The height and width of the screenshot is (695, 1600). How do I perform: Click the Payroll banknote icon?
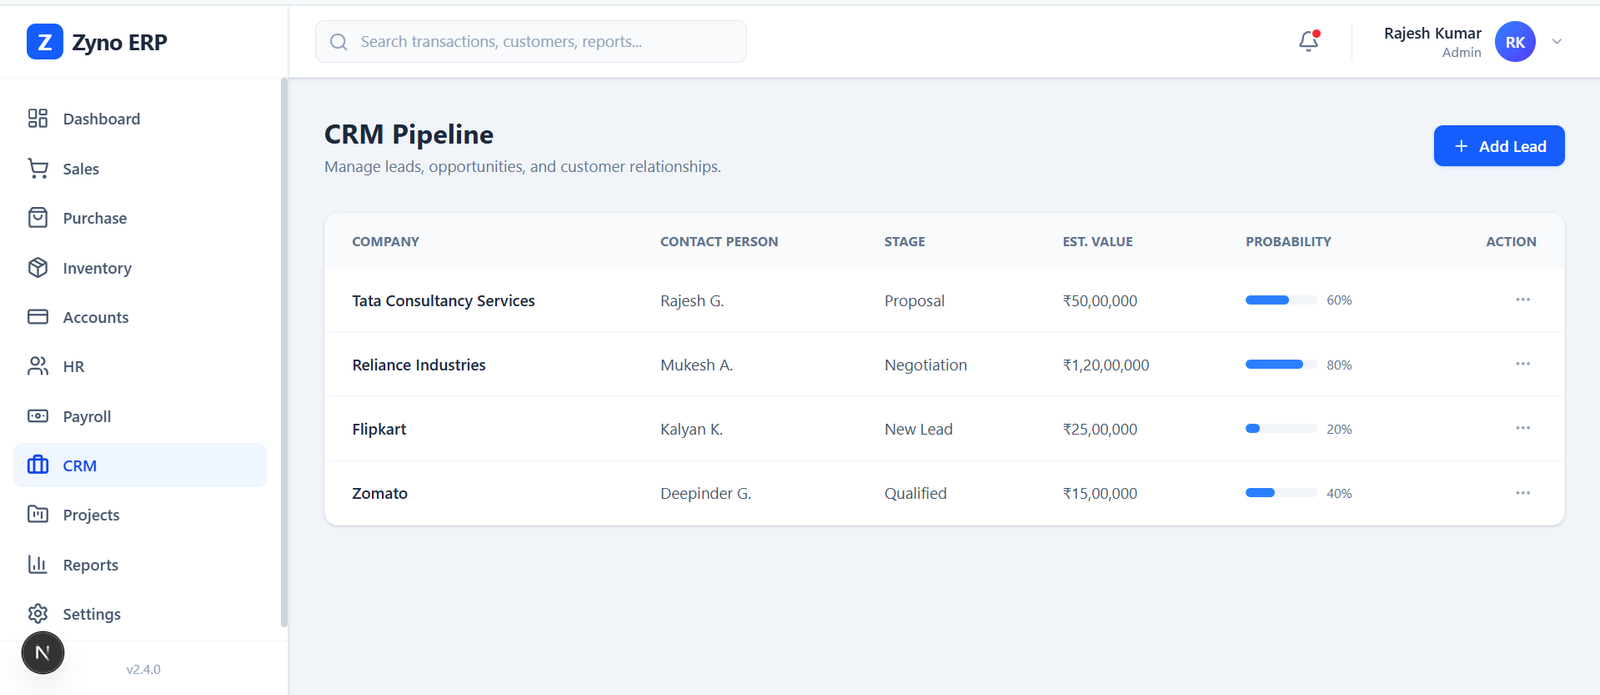(x=38, y=416)
